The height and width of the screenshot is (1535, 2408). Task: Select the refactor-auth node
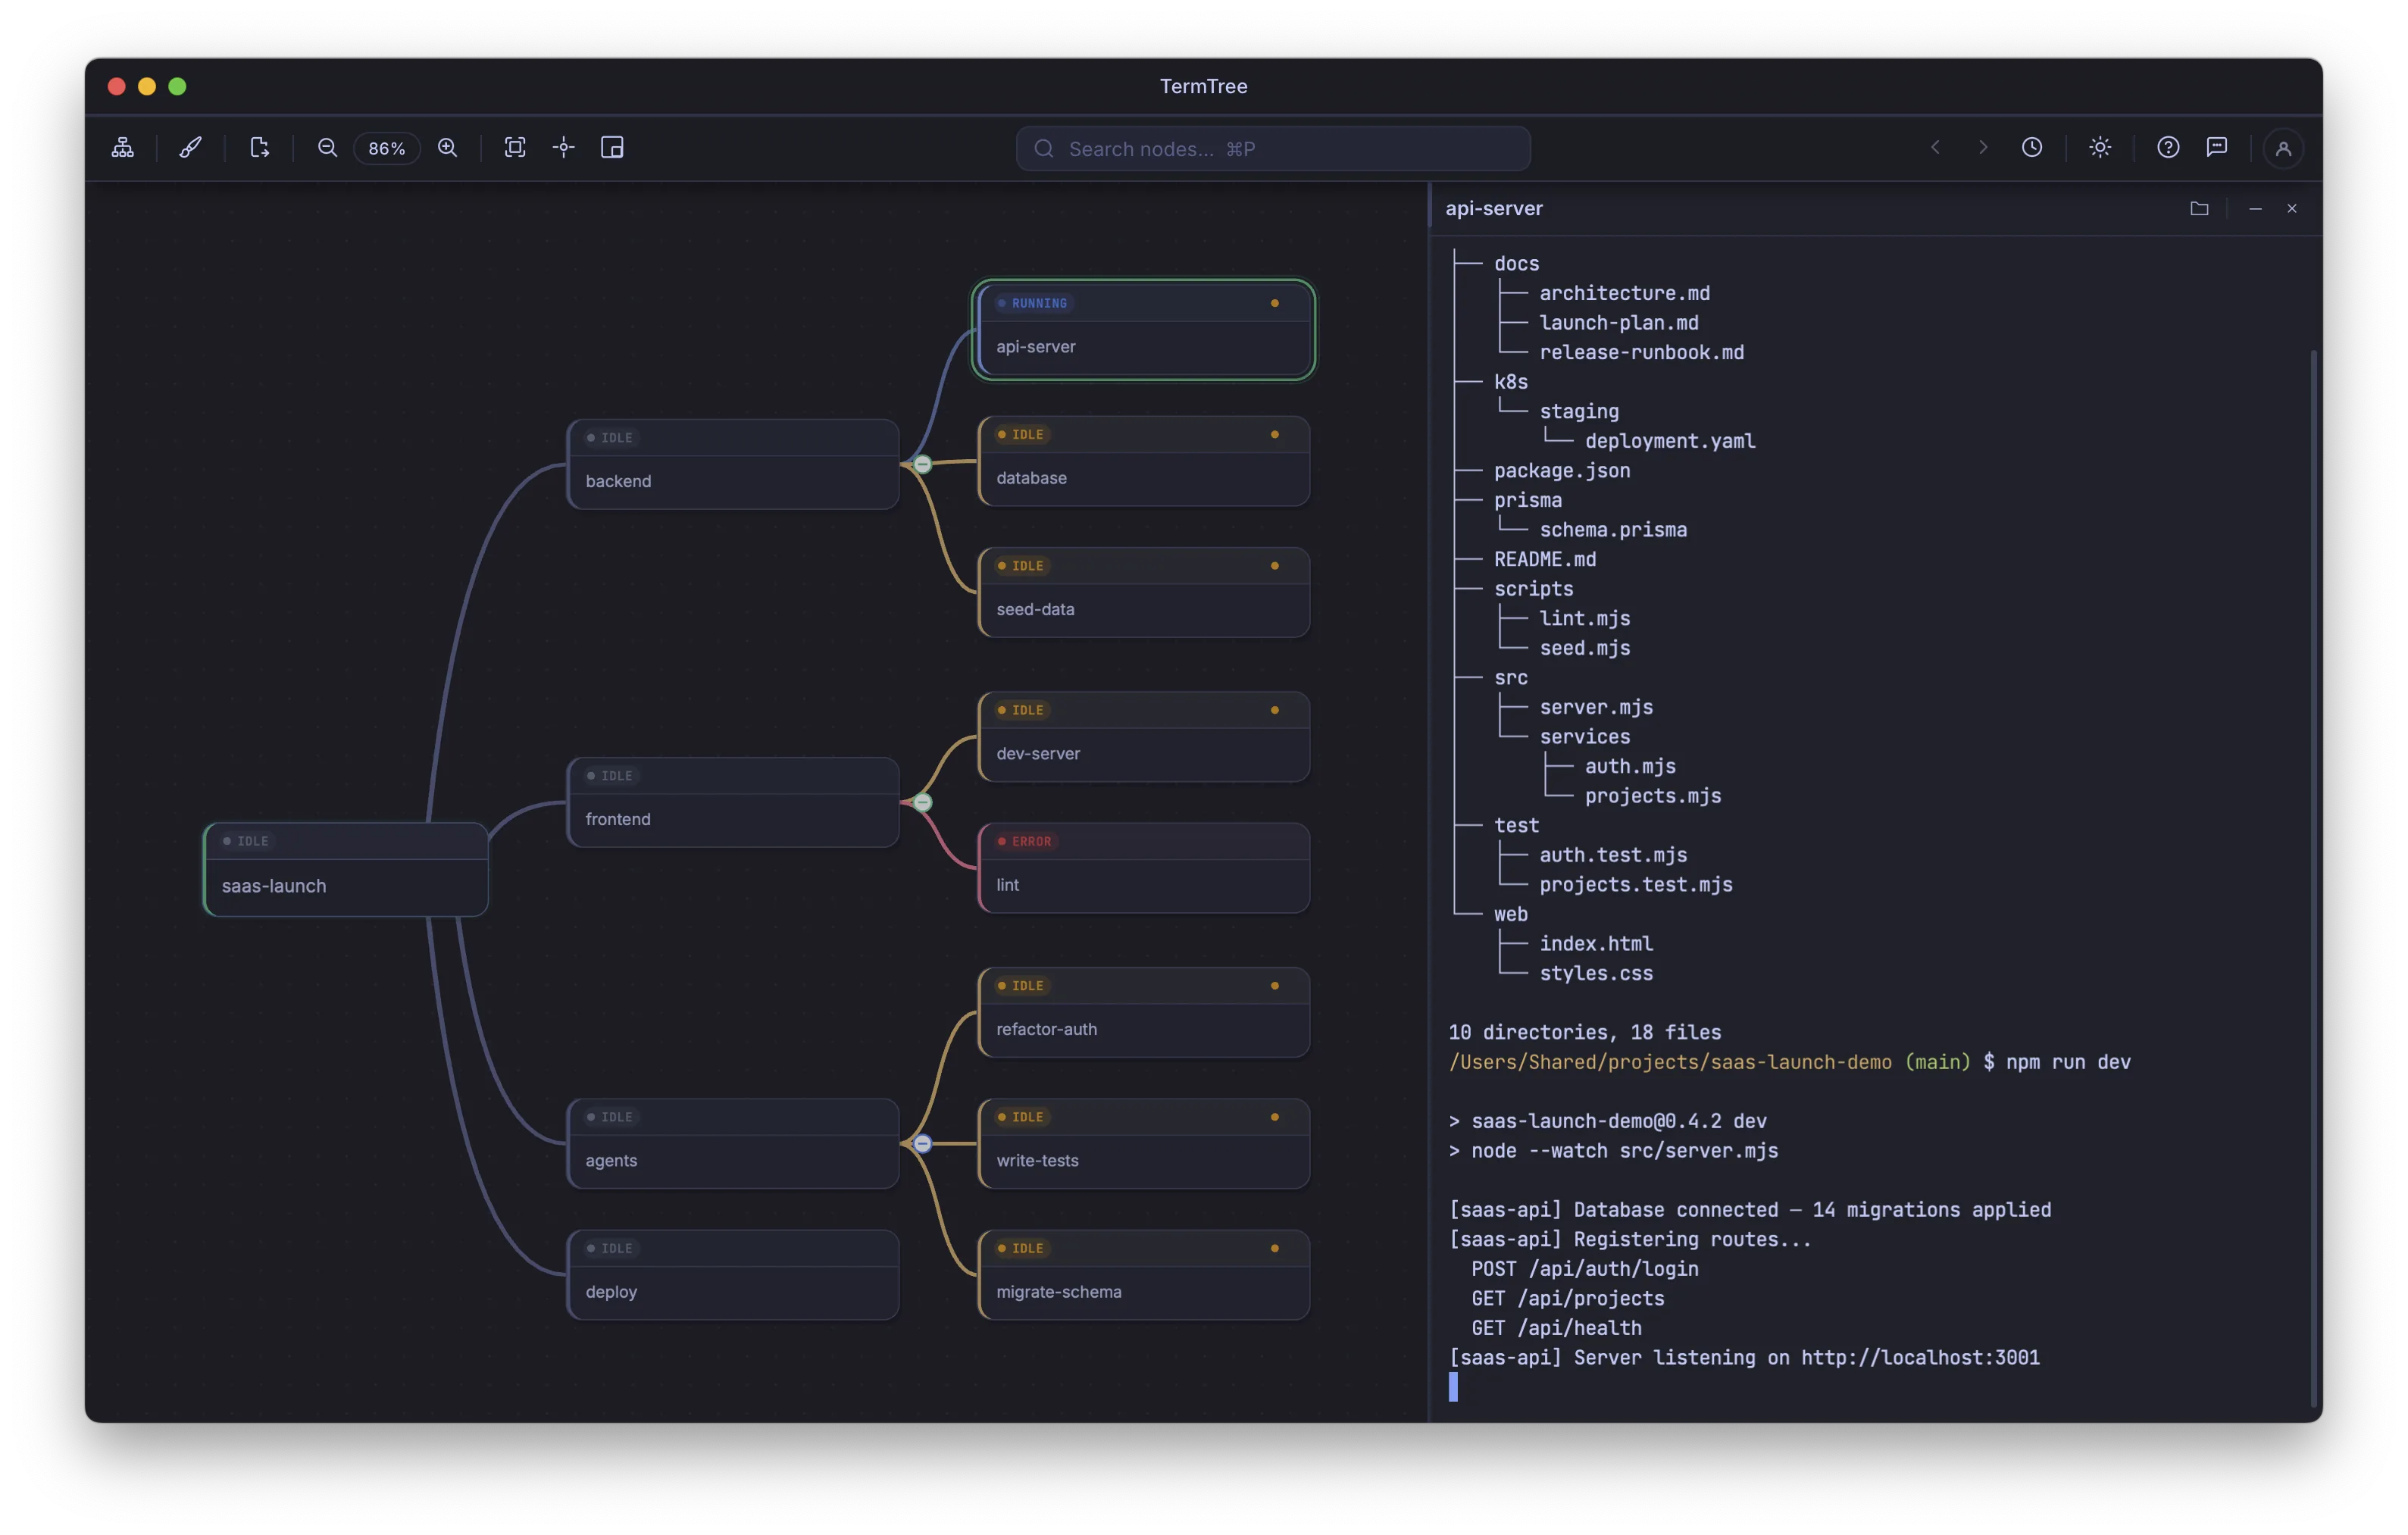point(1143,1012)
